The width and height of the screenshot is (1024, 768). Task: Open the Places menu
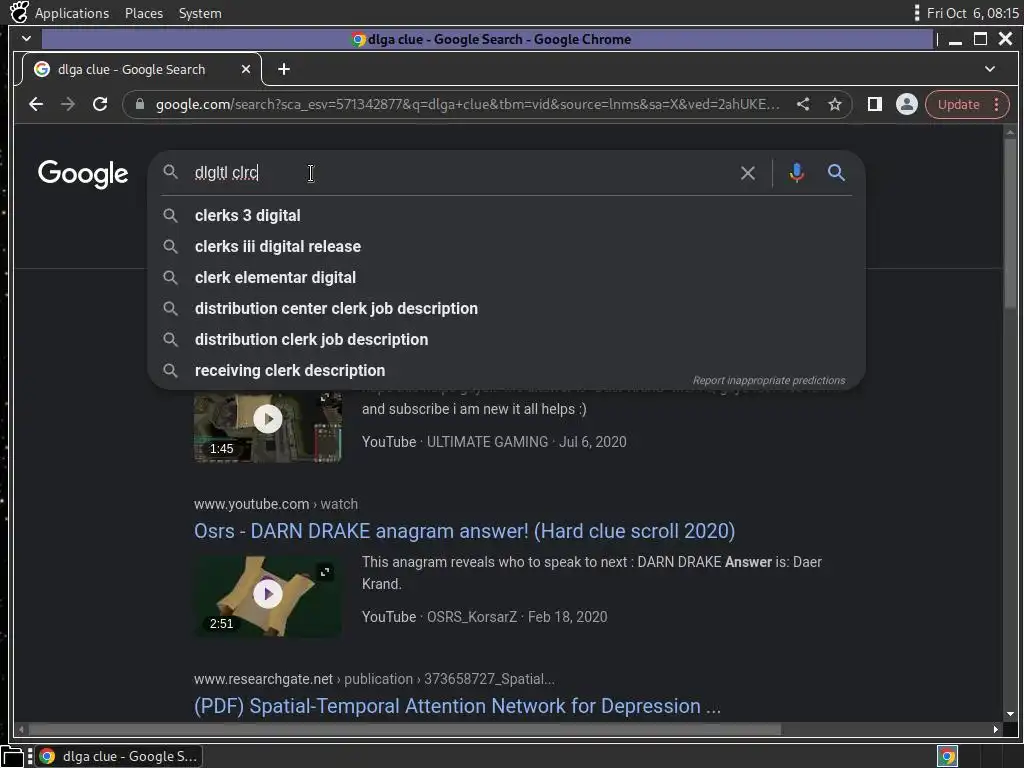tap(144, 13)
